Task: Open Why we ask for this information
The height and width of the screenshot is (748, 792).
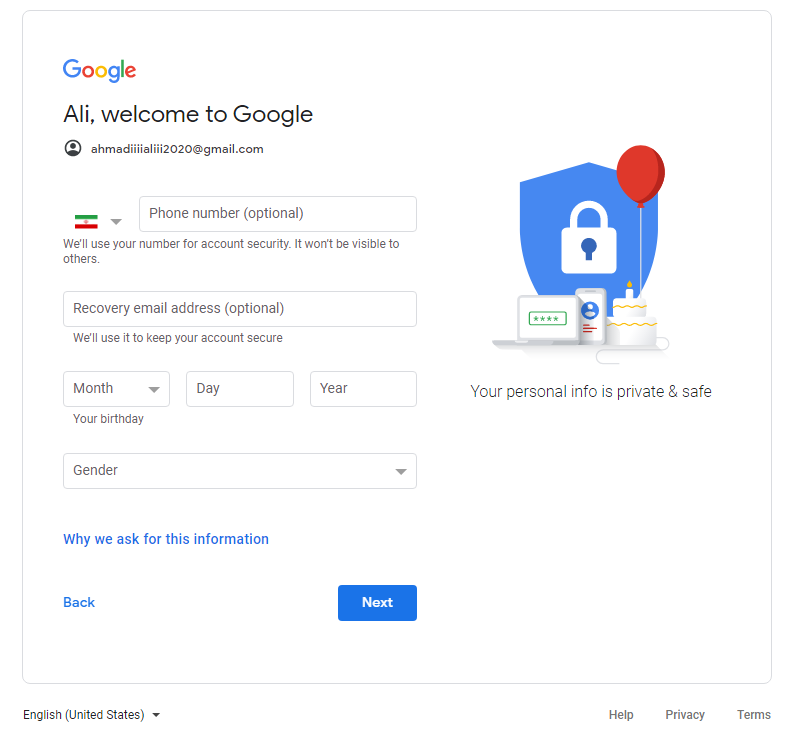Action: tap(166, 539)
